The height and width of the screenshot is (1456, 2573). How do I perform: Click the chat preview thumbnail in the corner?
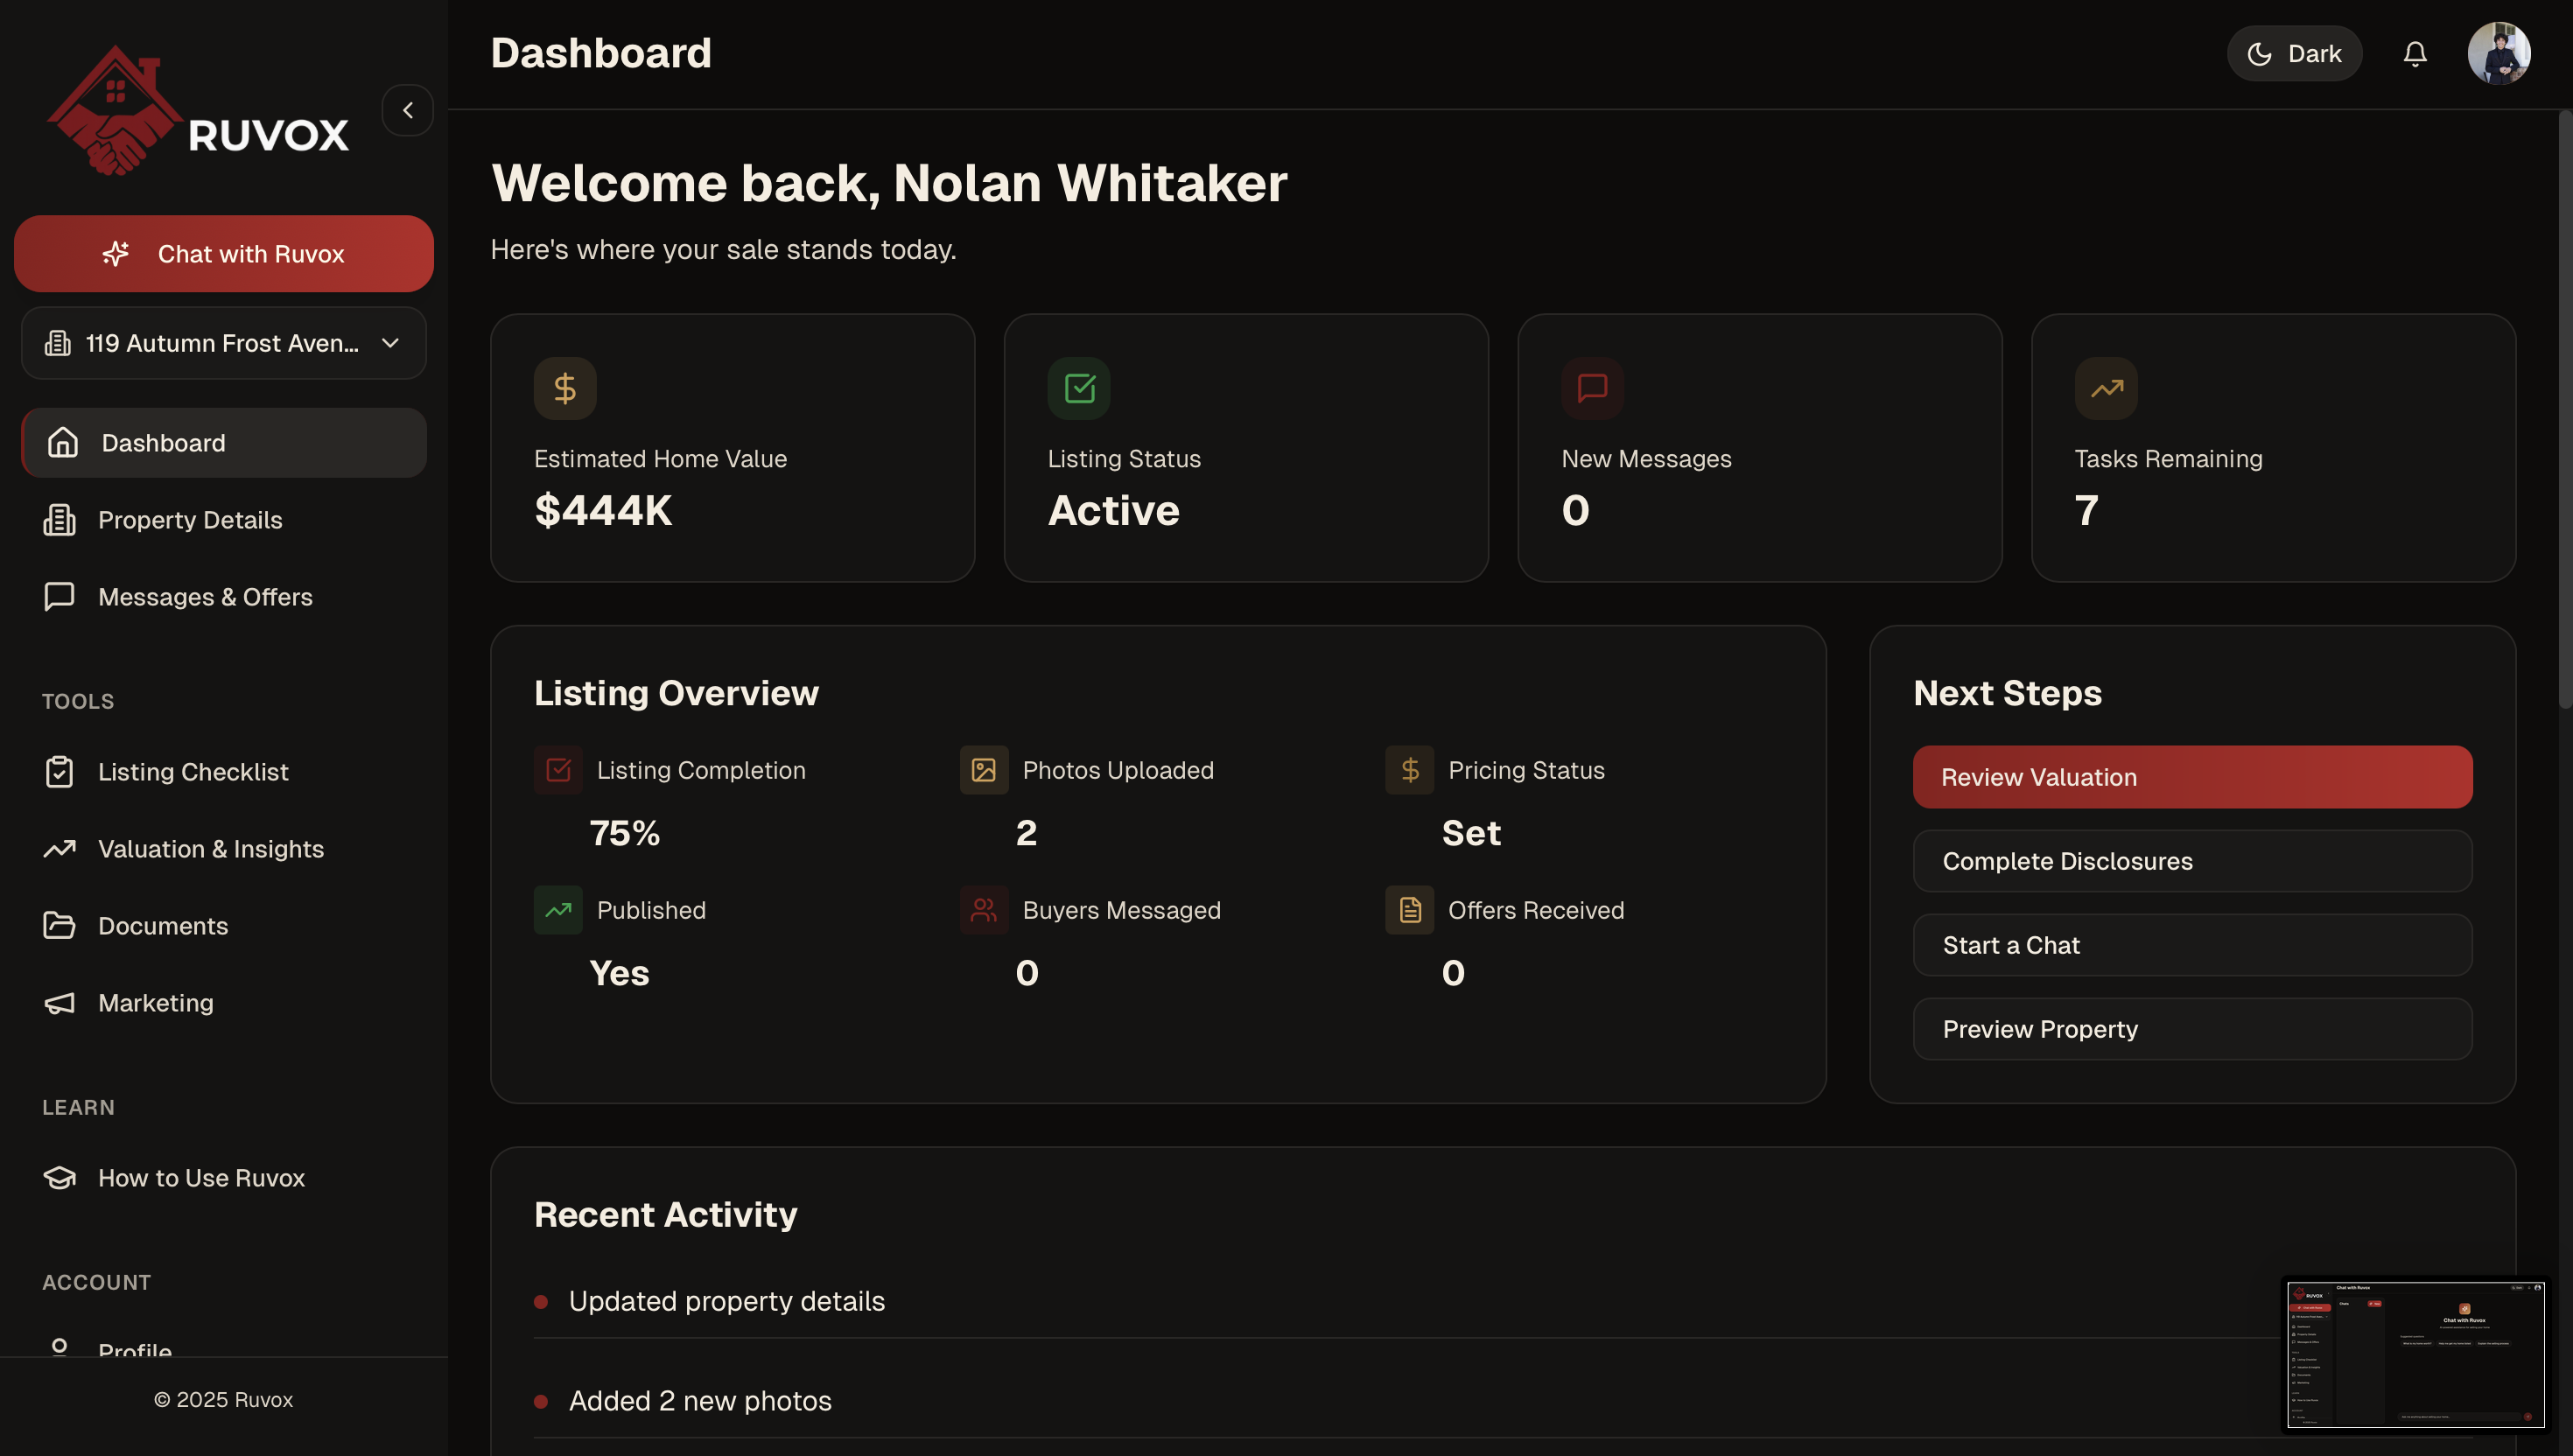click(2414, 1354)
